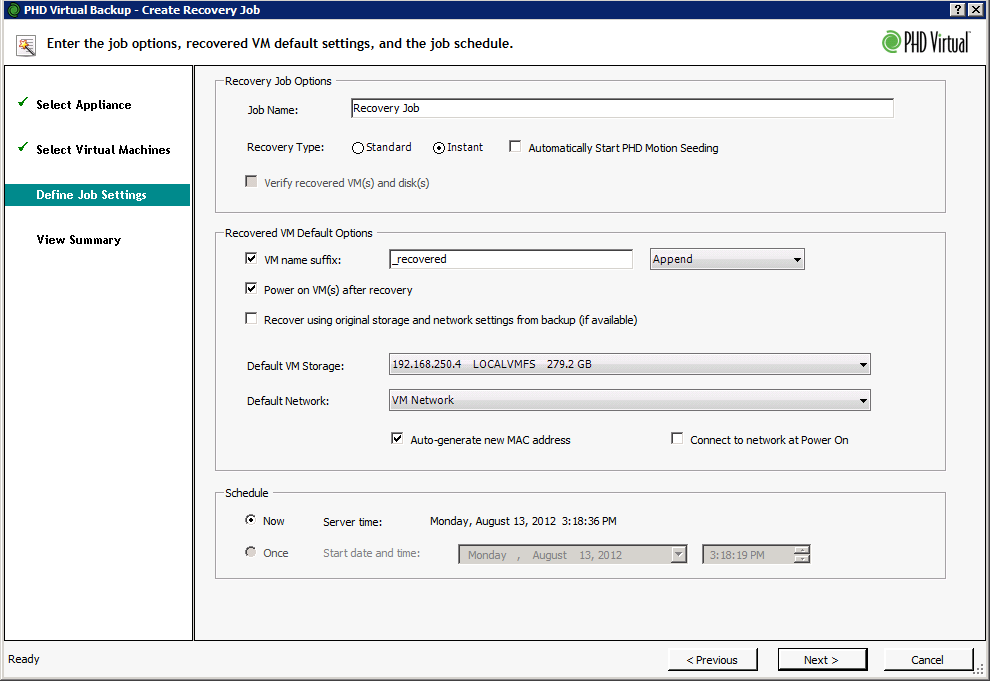Viewport: 992px width, 681px height.
Task: Go to the Select Virtual Machines step
Action: [x=103, y=149]
